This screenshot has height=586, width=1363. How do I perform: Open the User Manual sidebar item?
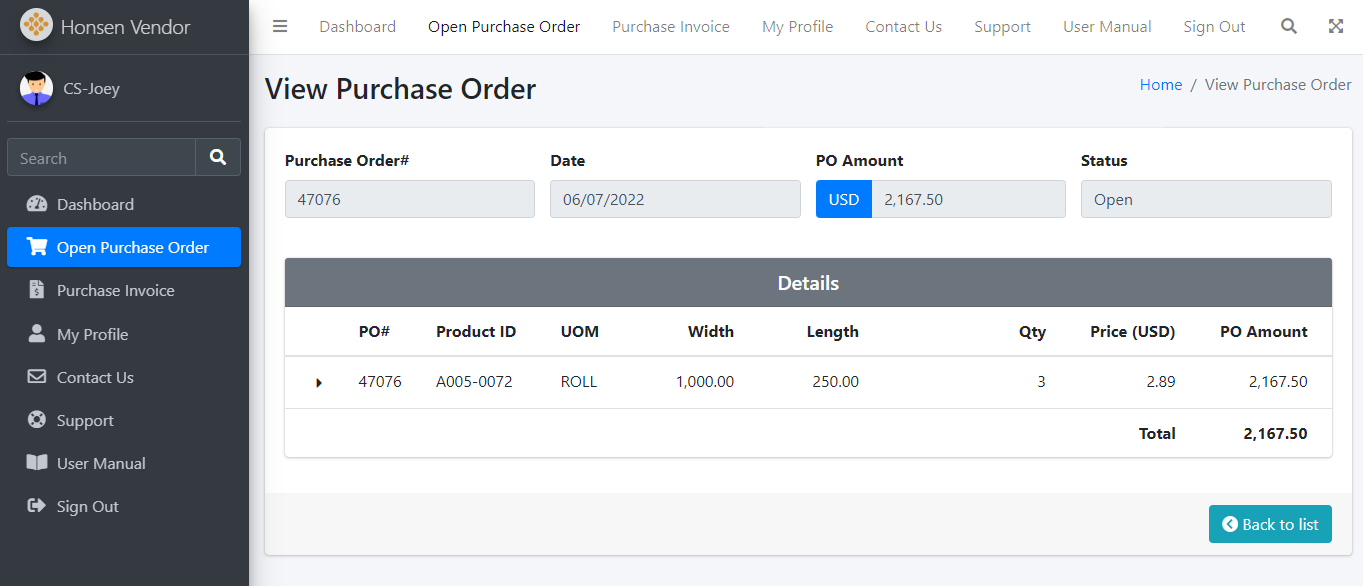(101, 464)
